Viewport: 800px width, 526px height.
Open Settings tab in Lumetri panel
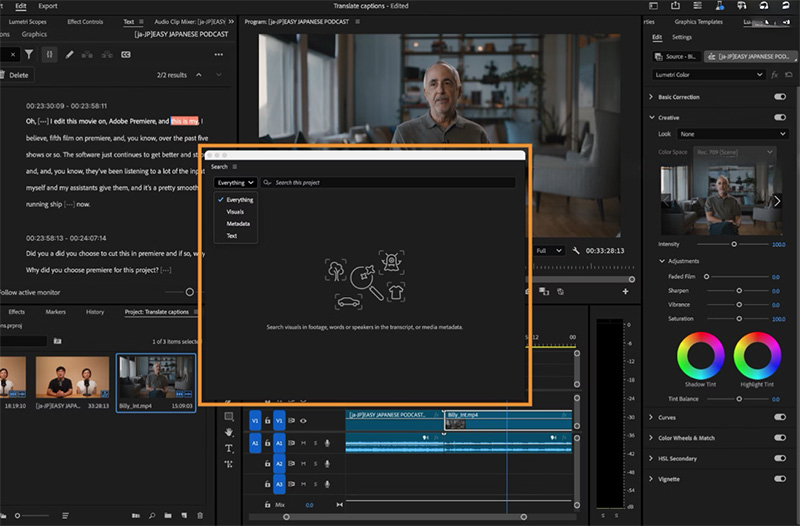pyautogui.click(x=682, y=37)
